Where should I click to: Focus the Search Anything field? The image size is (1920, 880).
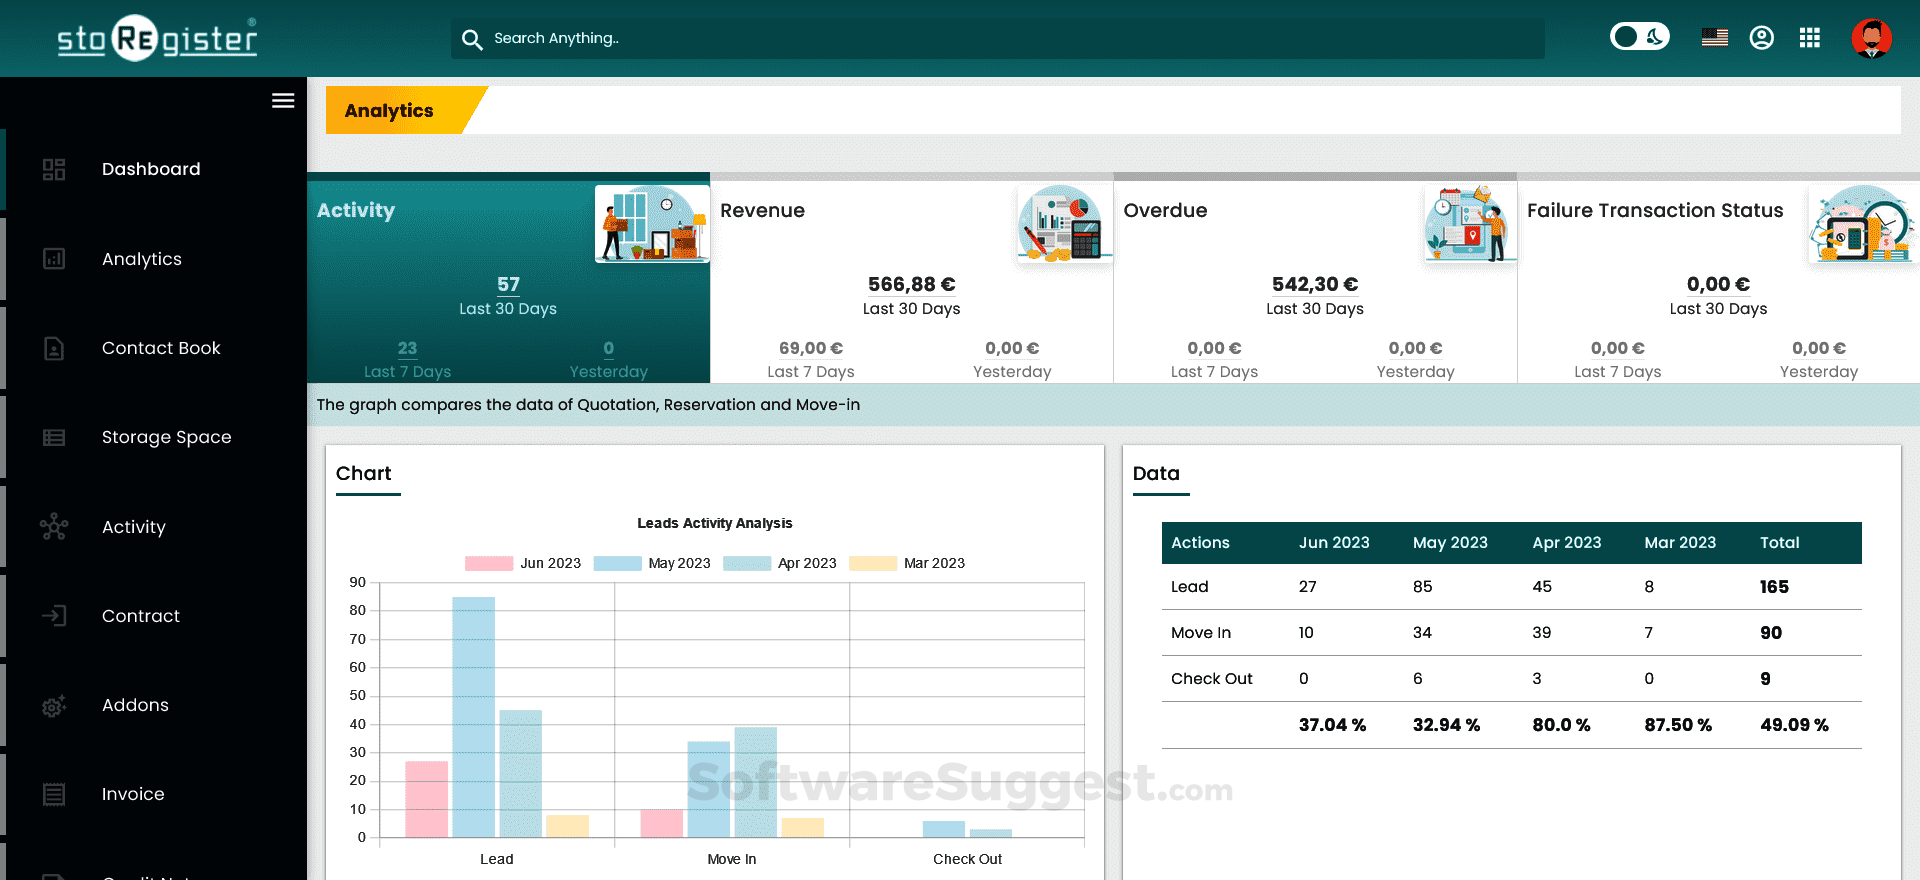[x=997, y=38]
